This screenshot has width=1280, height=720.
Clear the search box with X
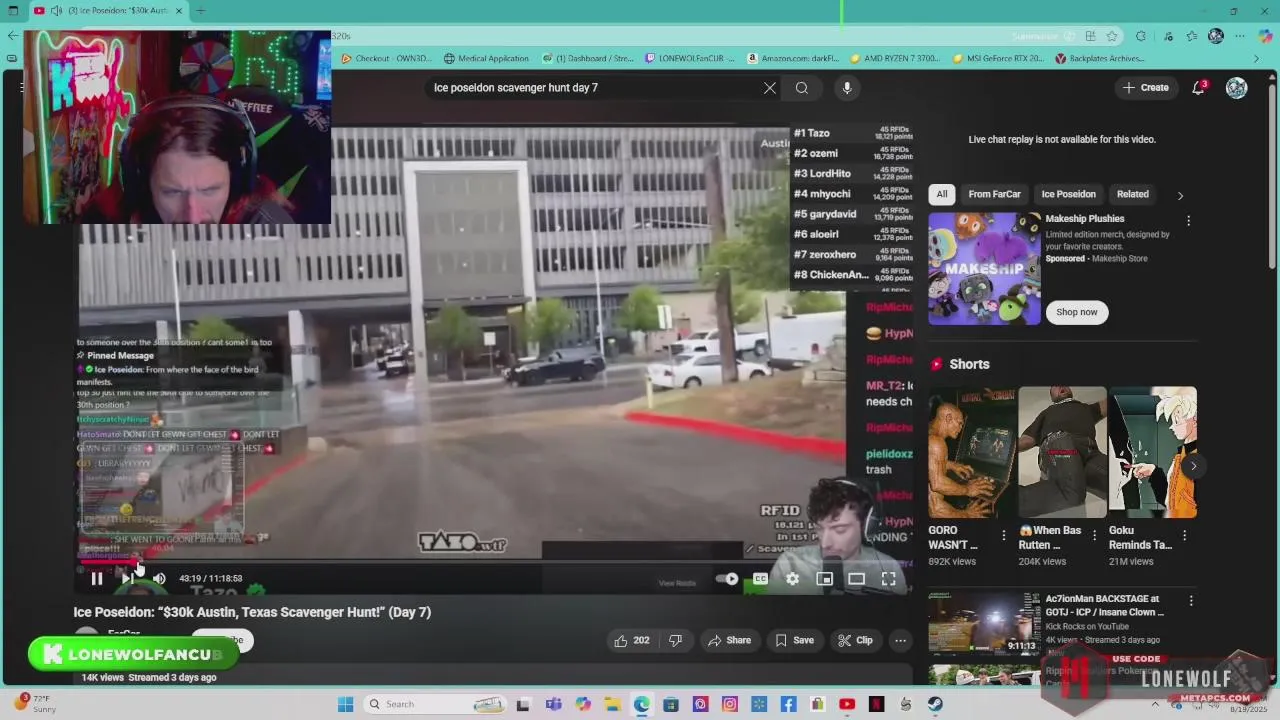[770, 88]
